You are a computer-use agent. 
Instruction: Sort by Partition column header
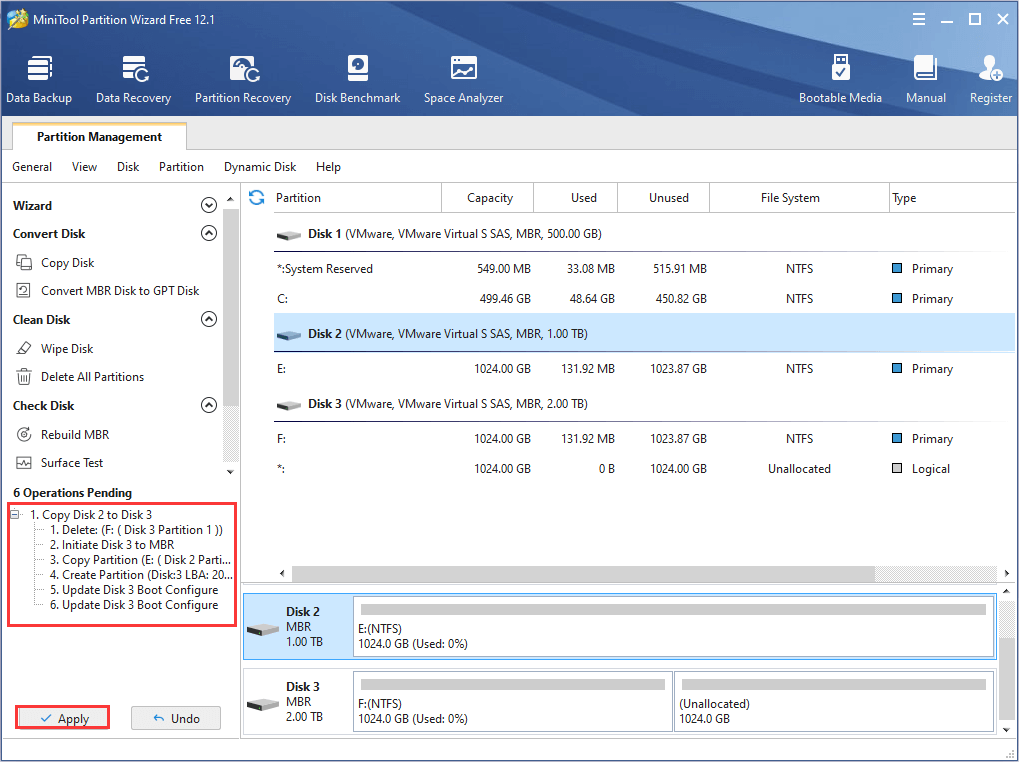point(357,197)
